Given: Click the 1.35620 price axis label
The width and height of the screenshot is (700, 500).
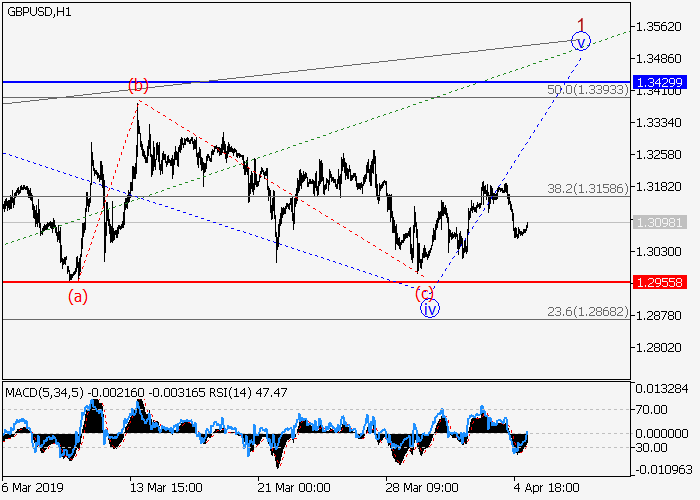Looking at the screenshot, I should (659, 26).
